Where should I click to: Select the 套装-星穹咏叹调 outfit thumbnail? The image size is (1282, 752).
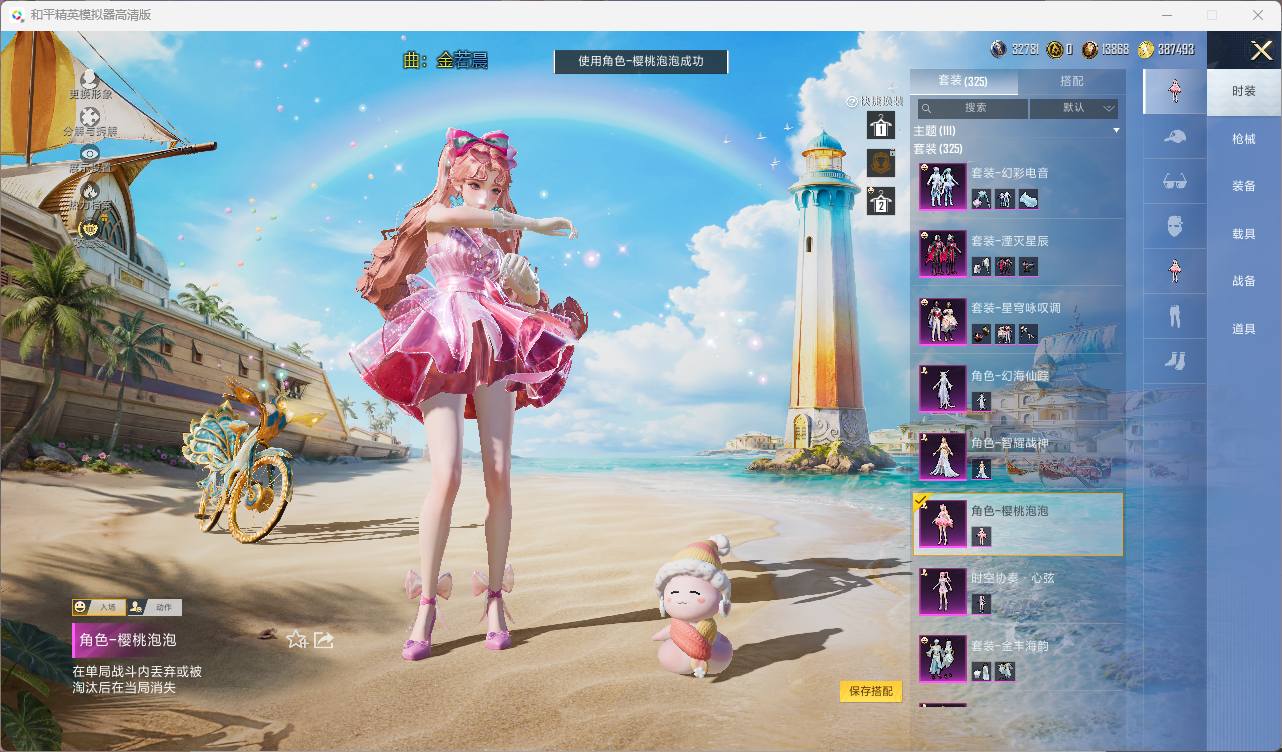pos(943,321)
